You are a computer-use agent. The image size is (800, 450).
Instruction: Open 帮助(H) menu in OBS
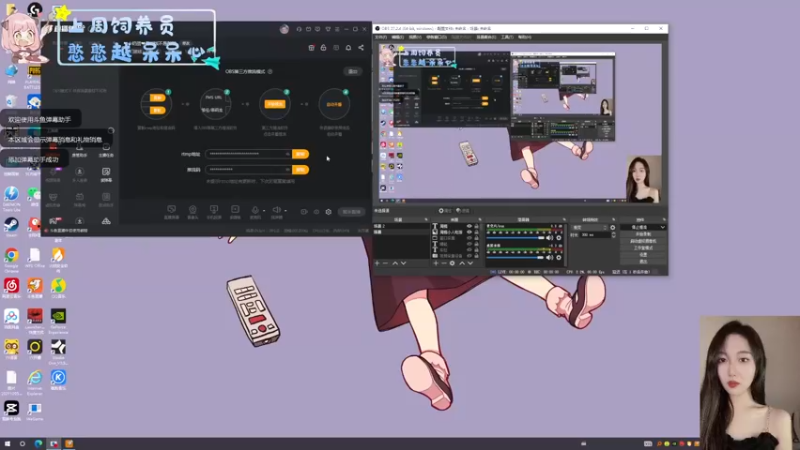tap(524, 37)
